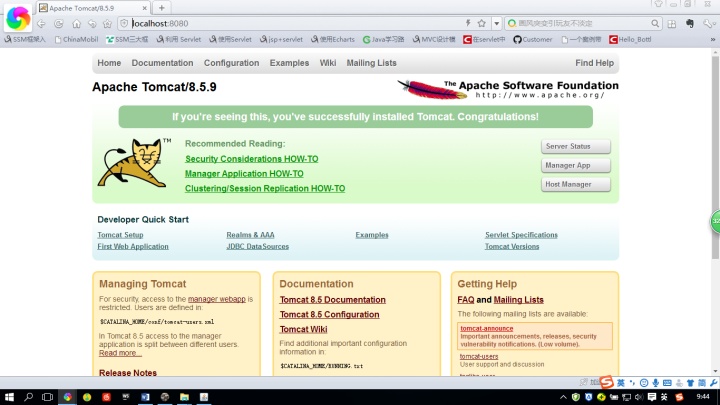The width and height of the screenshot is (720, 405).
Task: Click the Sogou microphone voice input icon
Action: [x=655, y=383]
